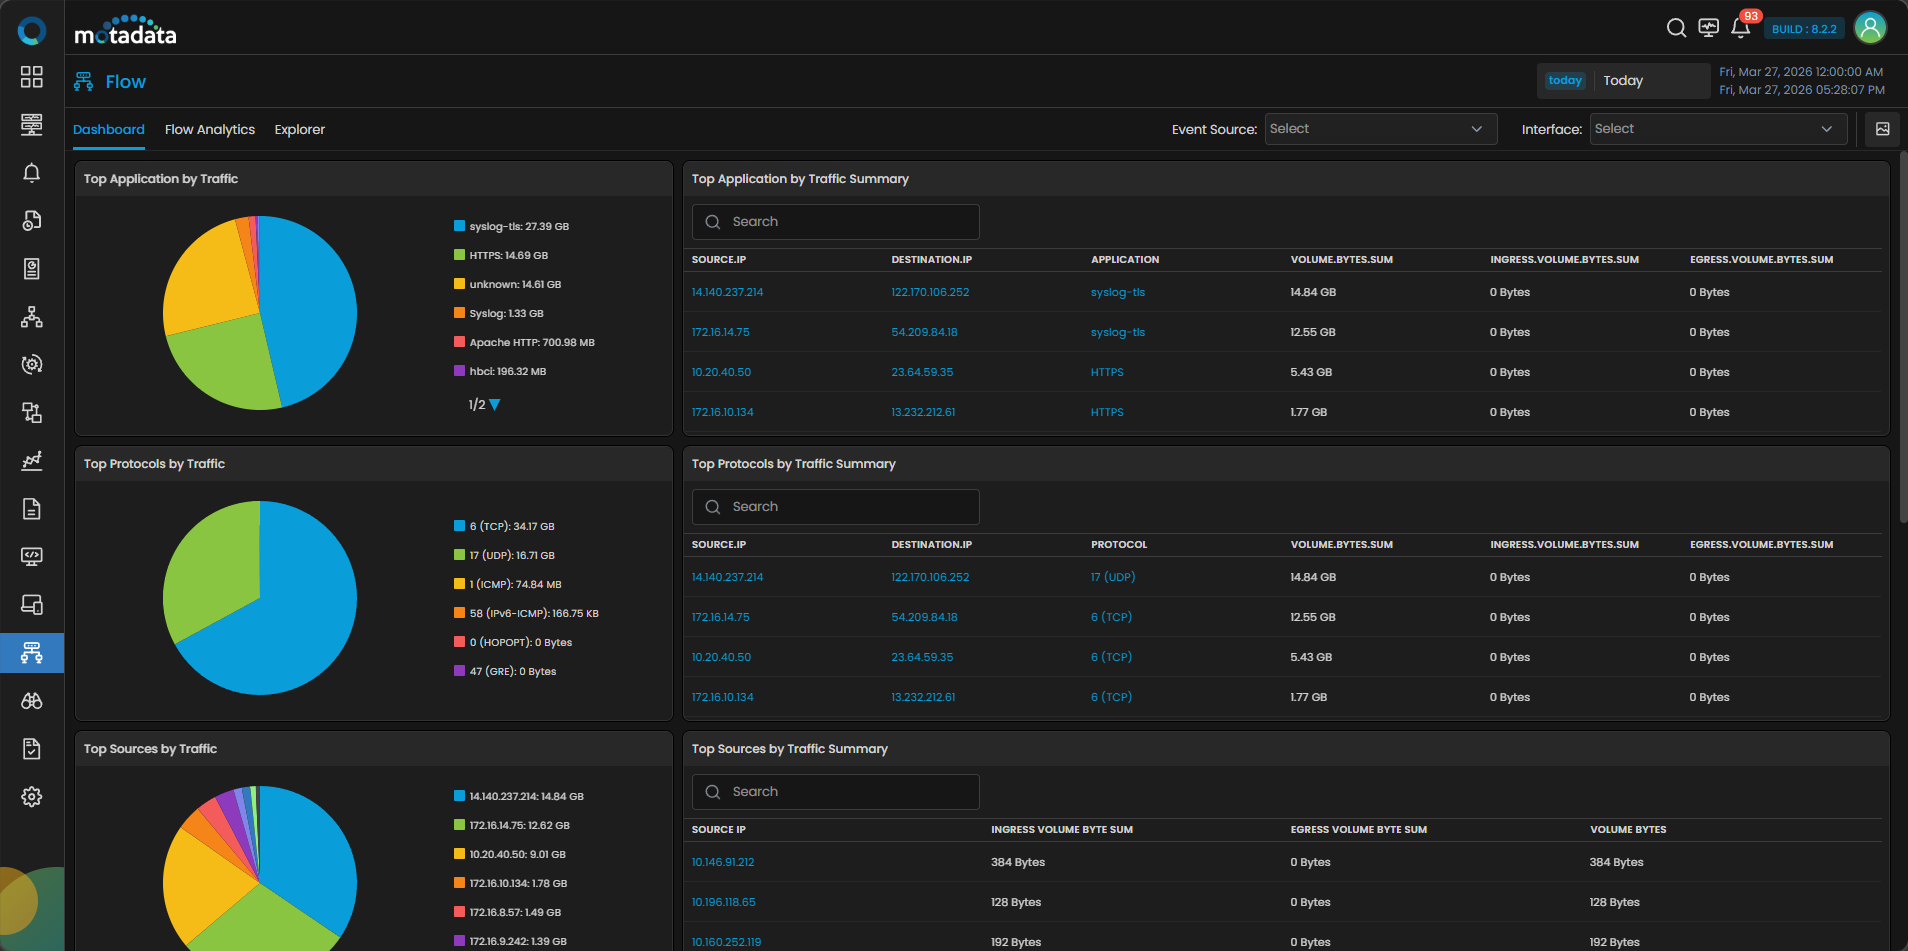Toggle the 14.140.237.214 legend swatch

[x=459, y=796]
